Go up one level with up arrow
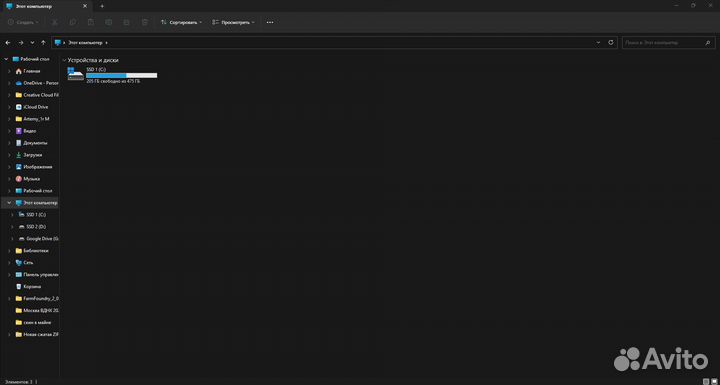720x385 pixels. click(x=43, y=42)
